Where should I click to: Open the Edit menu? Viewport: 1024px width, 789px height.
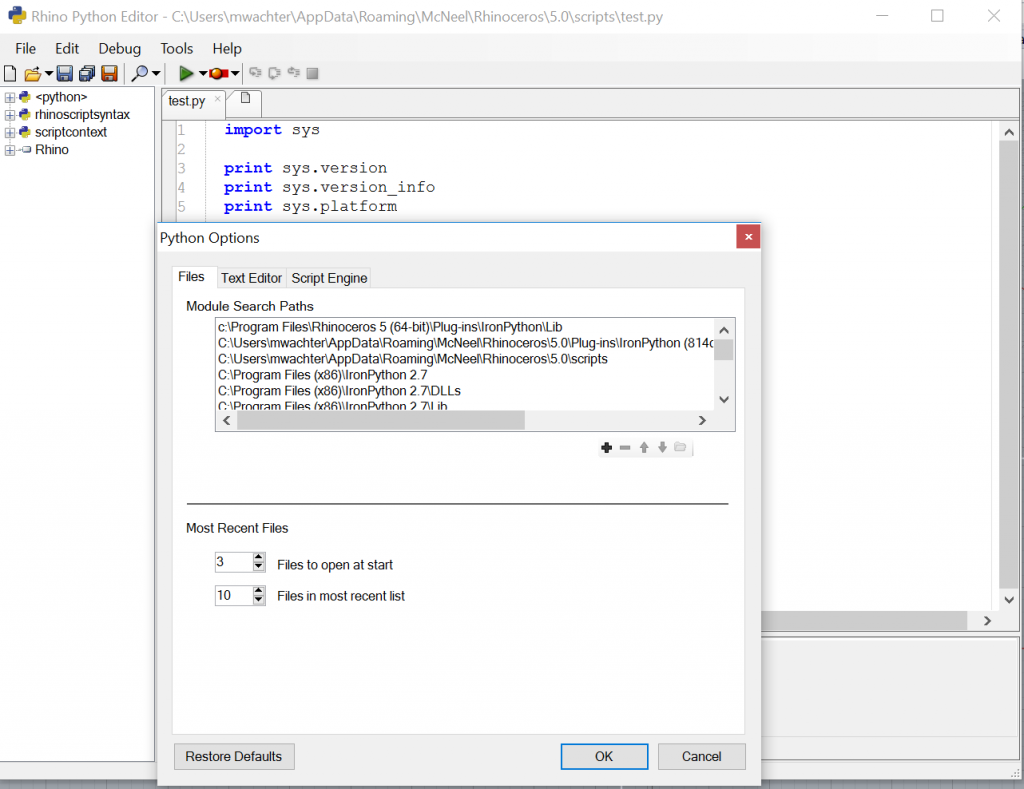[x=67, y=49]
